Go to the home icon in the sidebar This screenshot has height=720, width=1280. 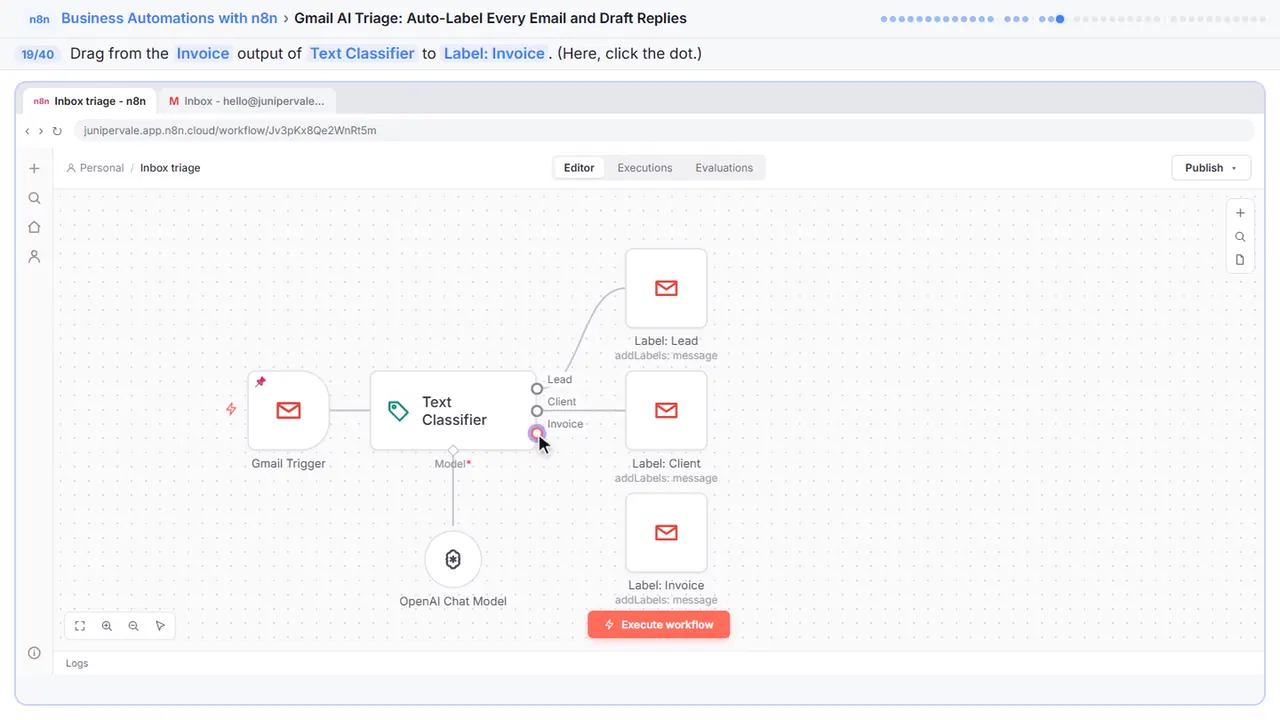pyautogui.click(x=34, y=227)
